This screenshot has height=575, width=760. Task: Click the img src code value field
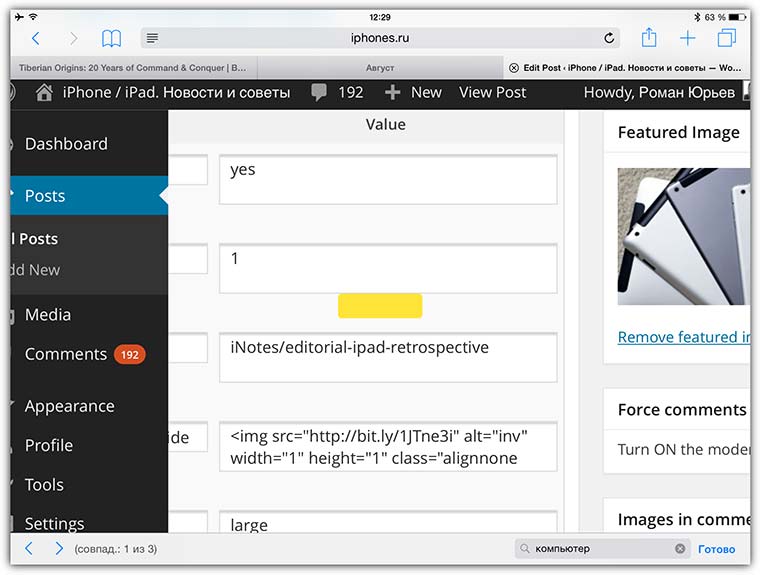[x=388, y=447]
